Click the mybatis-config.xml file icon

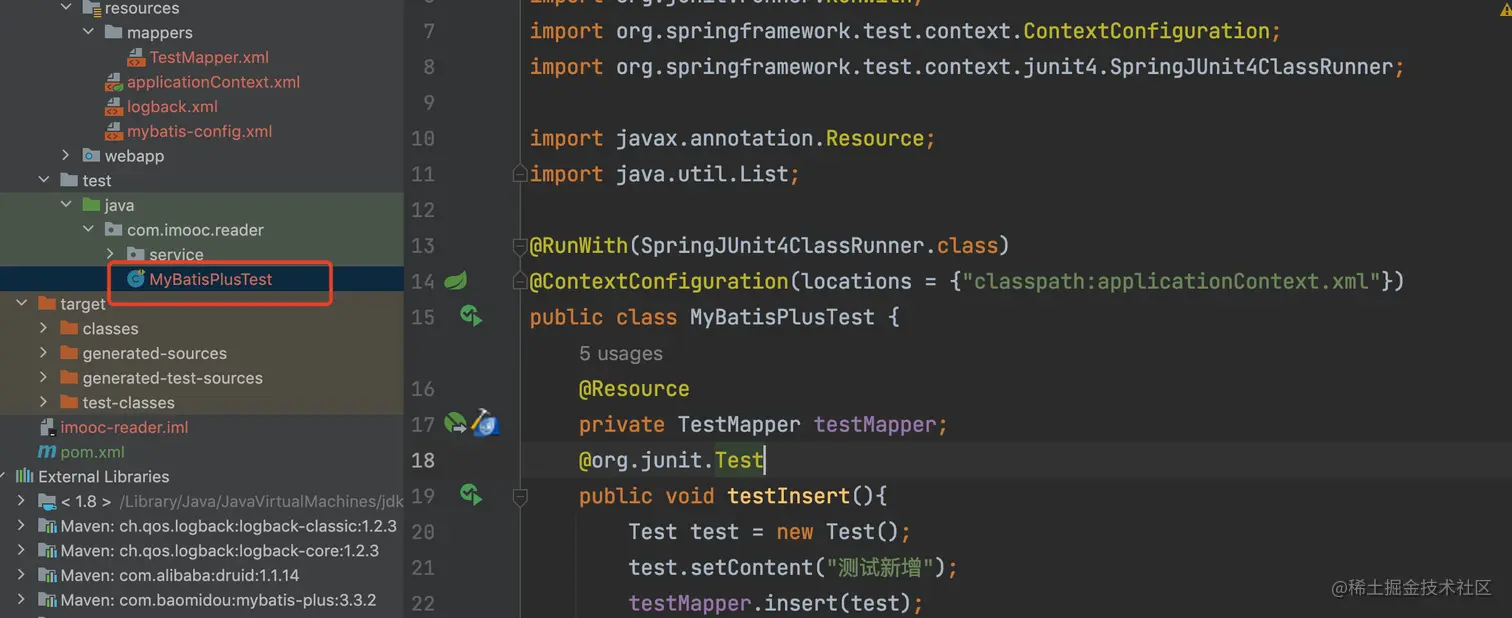point(113,131)
